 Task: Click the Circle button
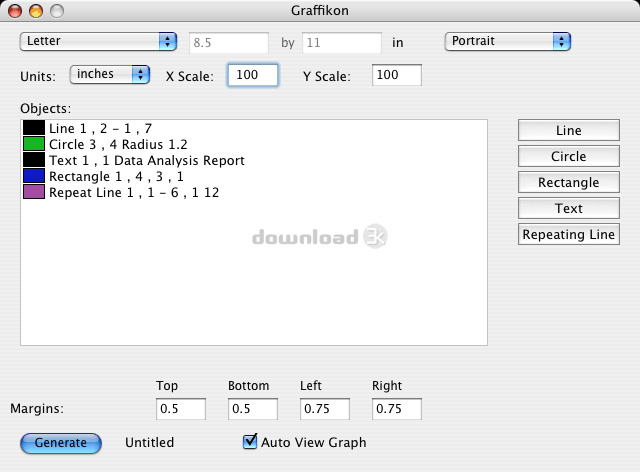[568, 157]
